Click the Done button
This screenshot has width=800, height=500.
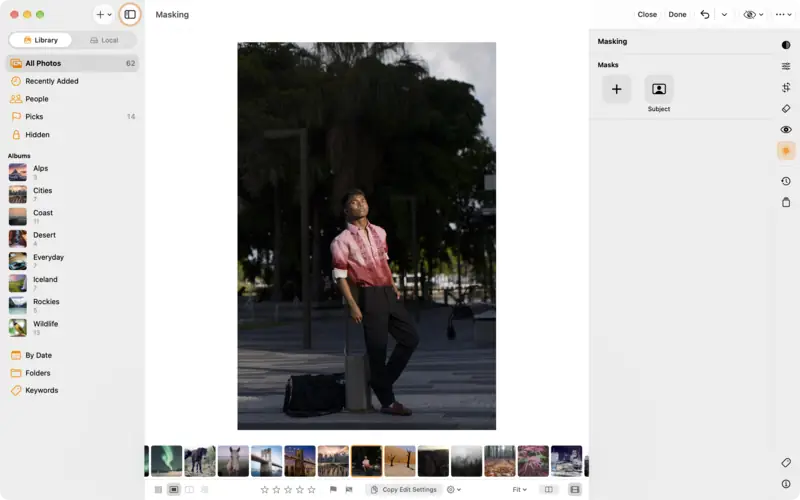tap(677, 14)
